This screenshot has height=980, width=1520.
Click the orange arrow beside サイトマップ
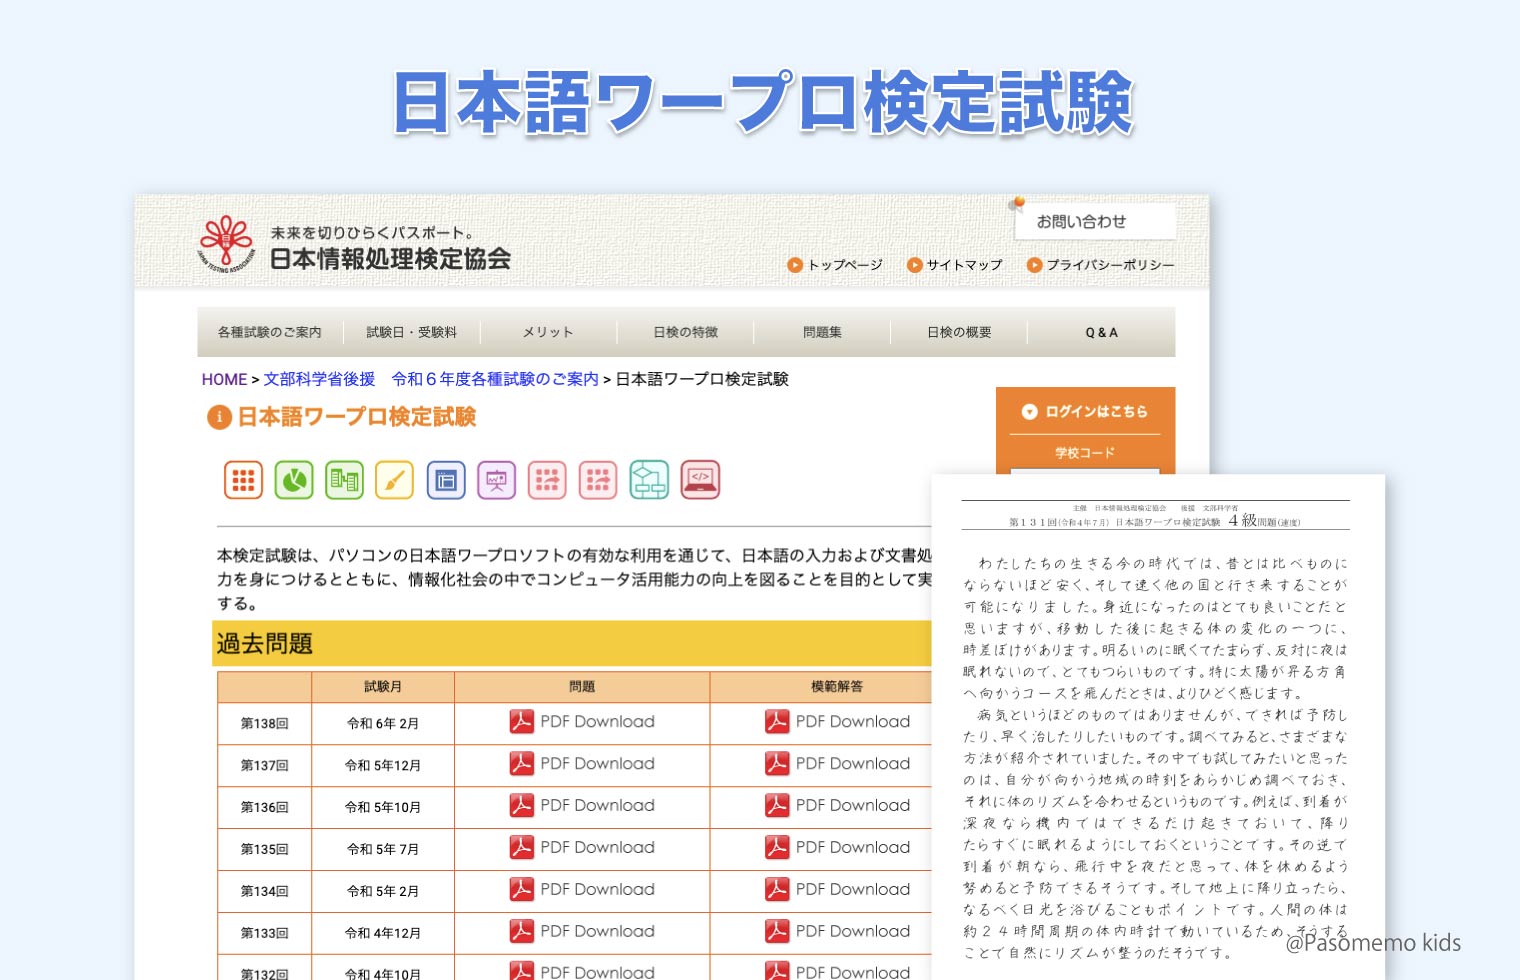(x=914, y=265)
